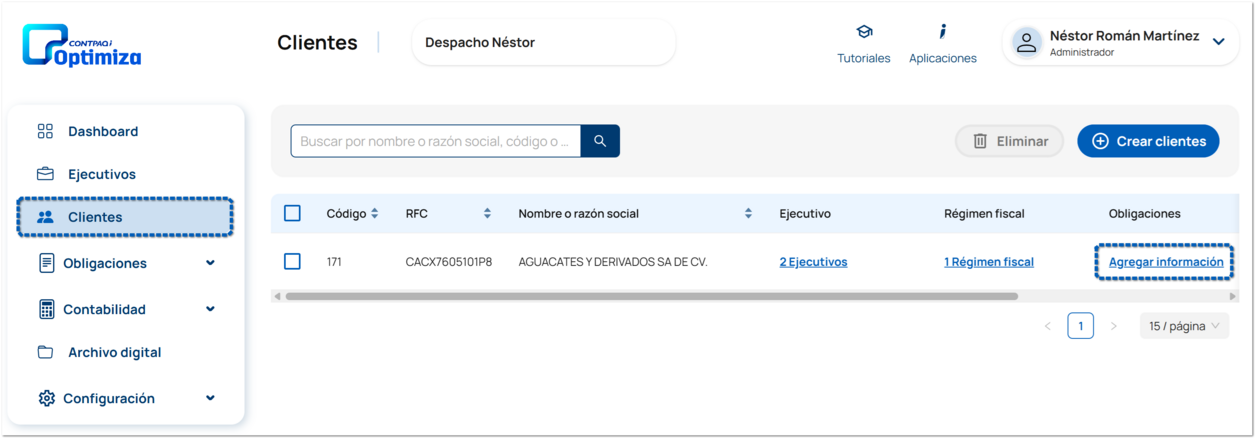
Task: Sort by Nombre o razón social arrows
Action: click(748, 214)
